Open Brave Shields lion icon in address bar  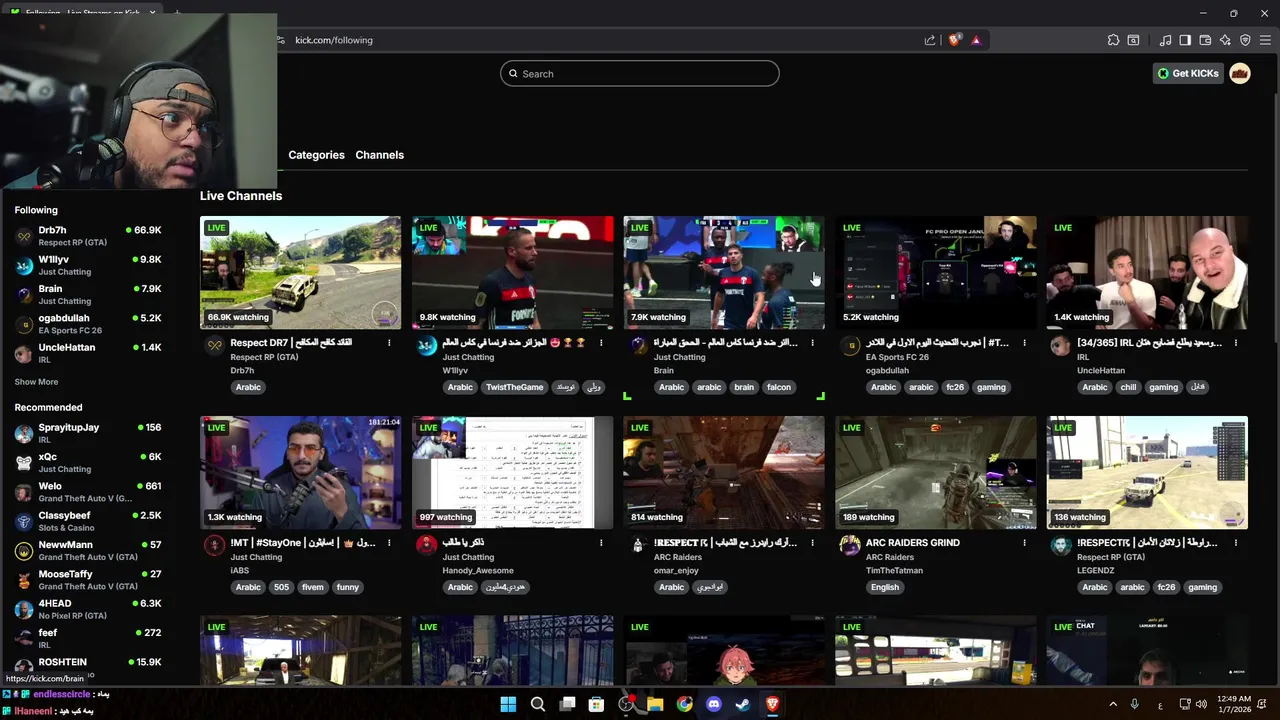click(x=954, y=40)
